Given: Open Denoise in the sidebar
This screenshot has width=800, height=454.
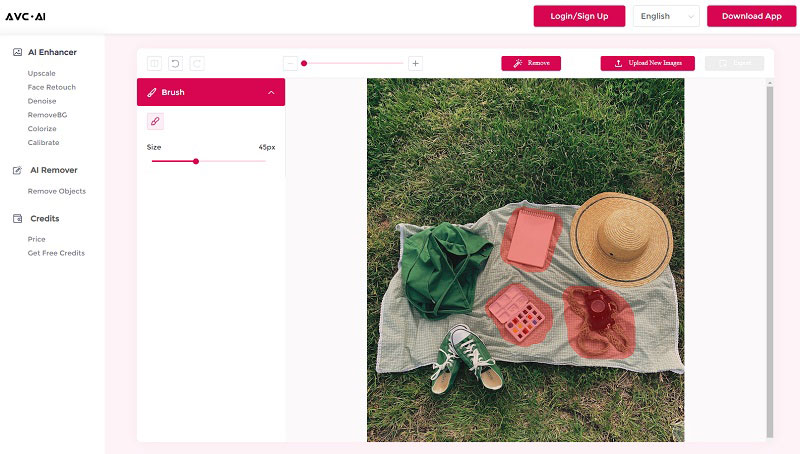Looking at the screenshot, I should (x=42, y=101).
